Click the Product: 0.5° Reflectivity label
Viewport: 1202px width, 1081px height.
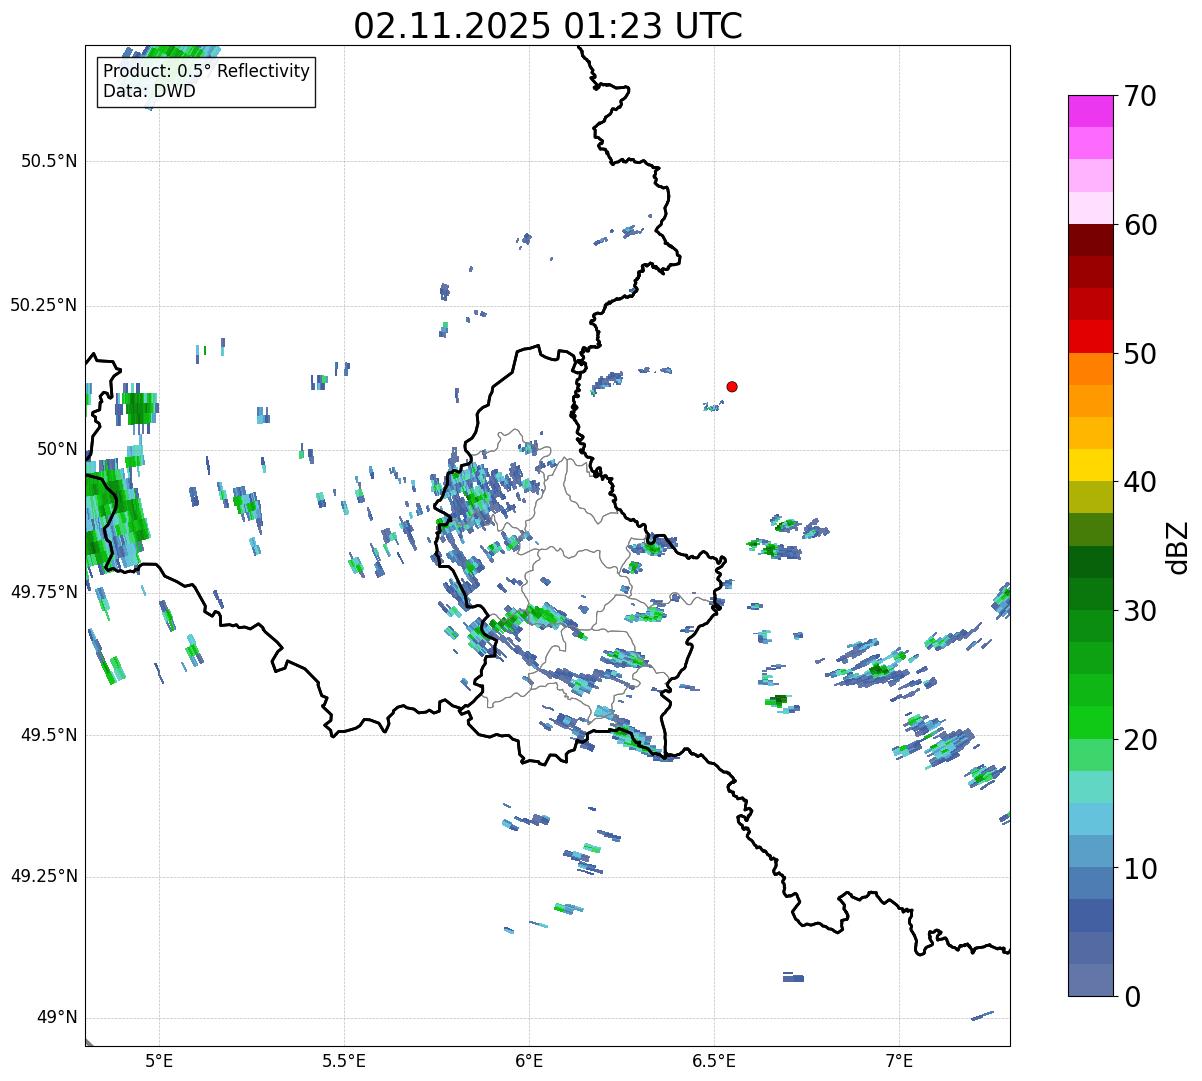coord(206,71)
